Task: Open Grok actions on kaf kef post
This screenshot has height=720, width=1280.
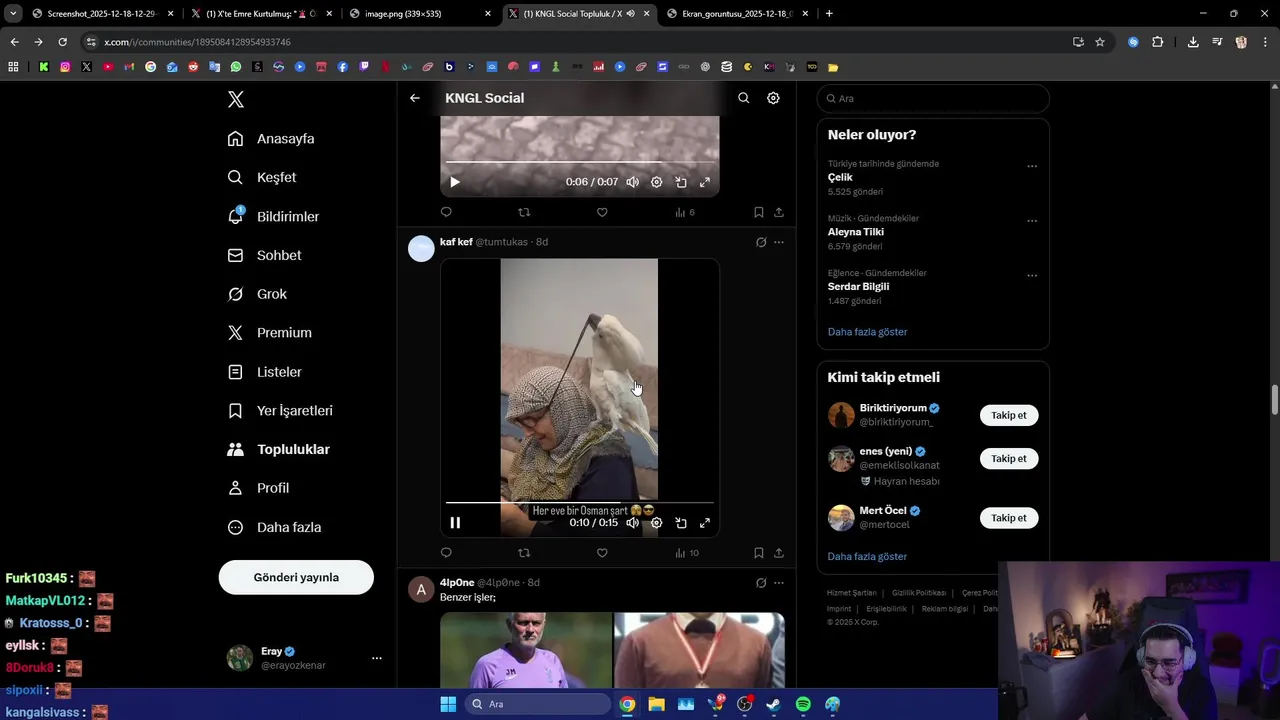Action: tap(761, 242)
